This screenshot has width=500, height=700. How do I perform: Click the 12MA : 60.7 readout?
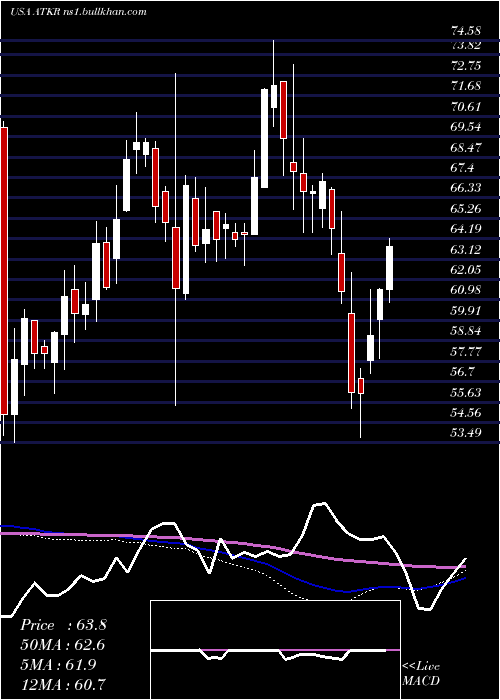(x=63, y=684)
